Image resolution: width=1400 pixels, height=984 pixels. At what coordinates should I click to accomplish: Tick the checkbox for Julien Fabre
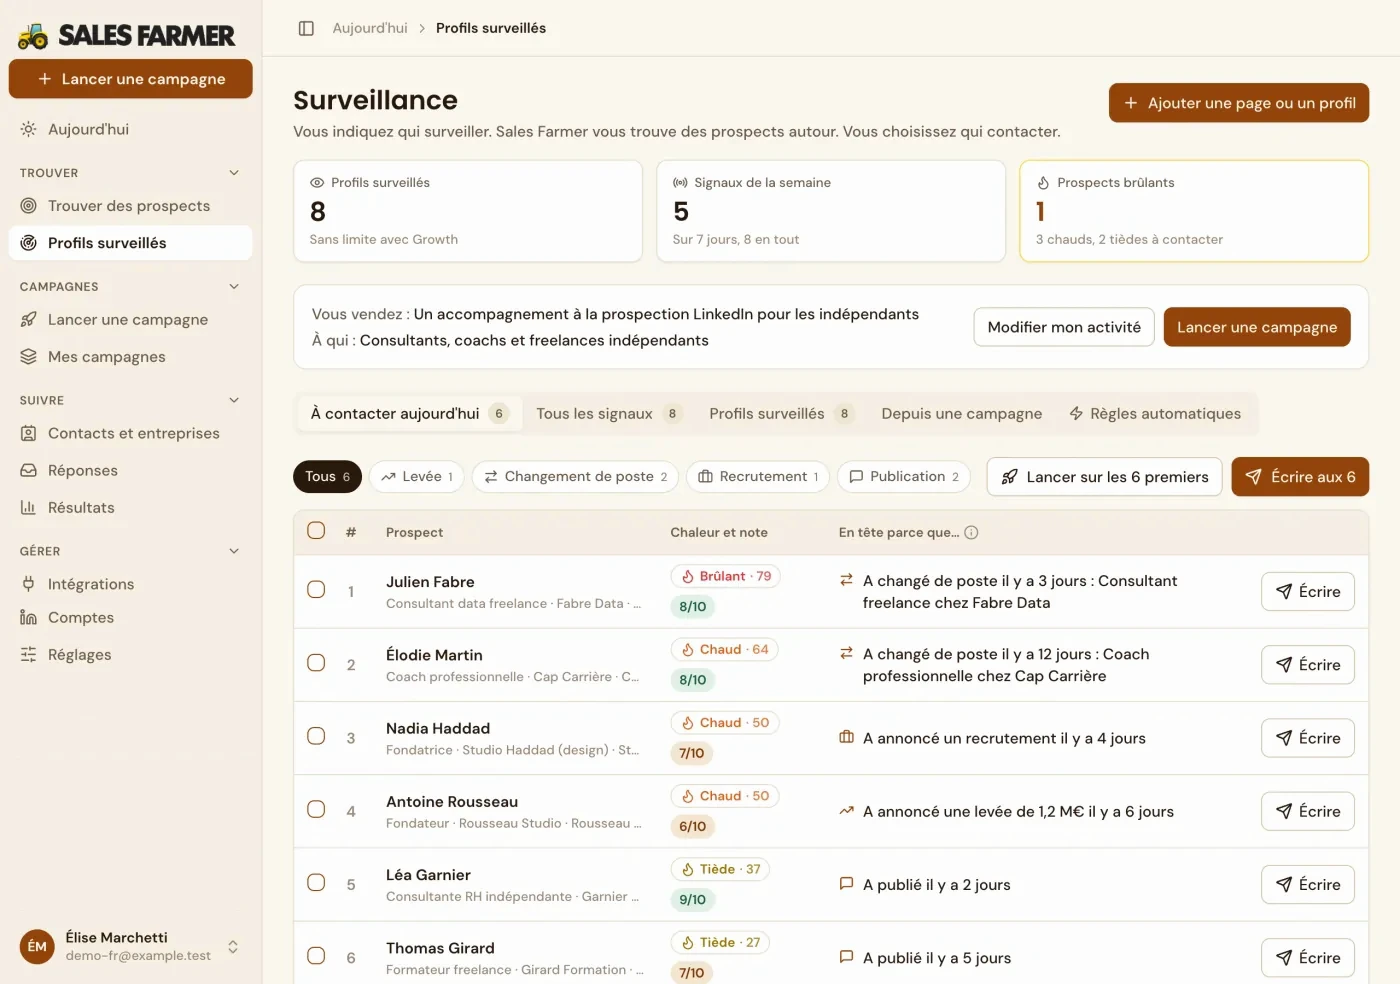click(x=316, y=589)
